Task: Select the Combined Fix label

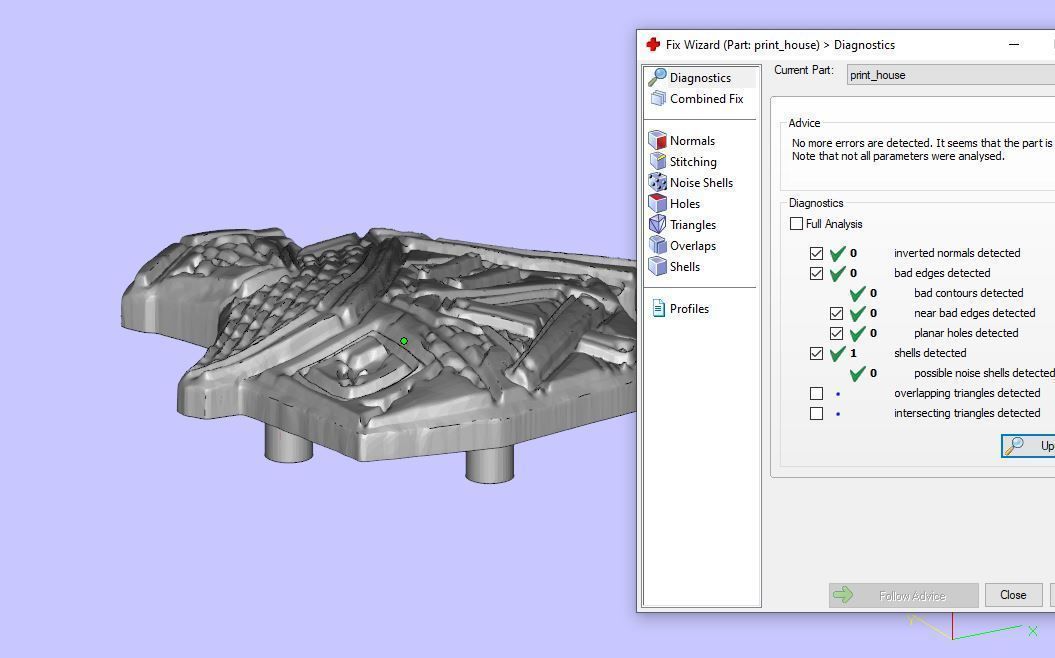Action: pos(706,99)
